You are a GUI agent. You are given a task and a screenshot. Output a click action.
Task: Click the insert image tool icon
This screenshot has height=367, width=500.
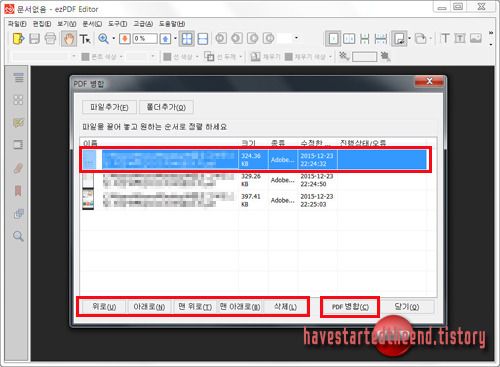point(476,39)
